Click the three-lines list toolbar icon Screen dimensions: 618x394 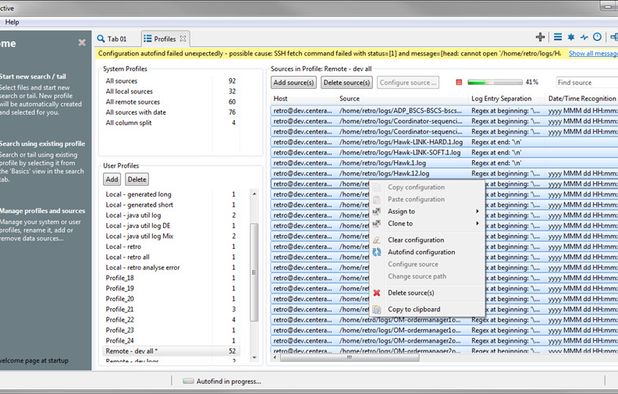coord(558,37)
